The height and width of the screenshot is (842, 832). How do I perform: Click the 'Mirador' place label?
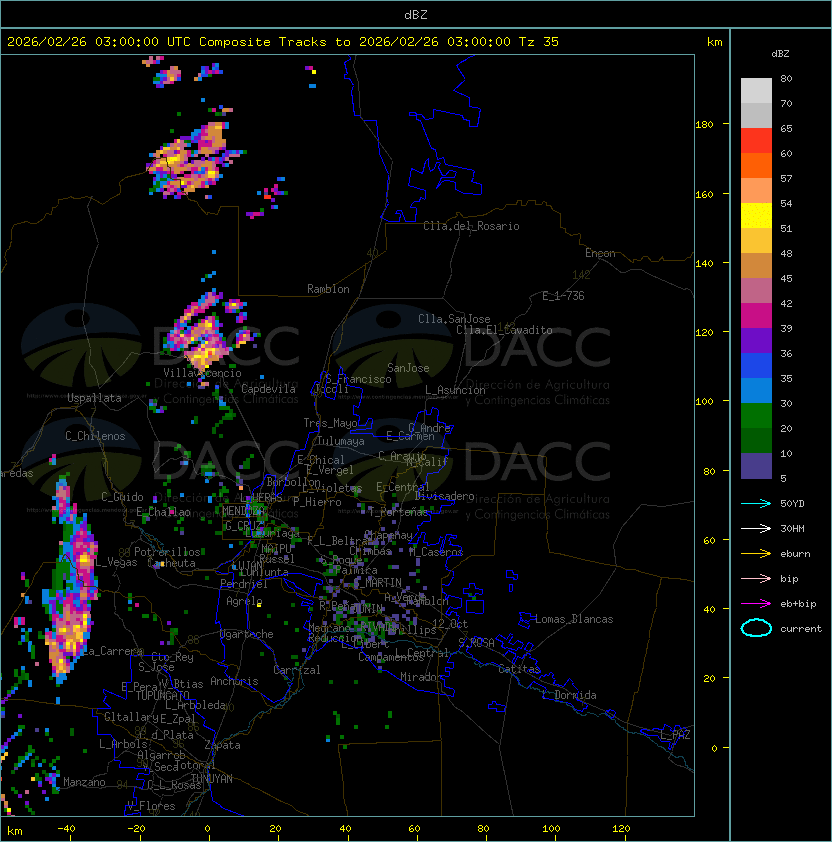[422, 677]
